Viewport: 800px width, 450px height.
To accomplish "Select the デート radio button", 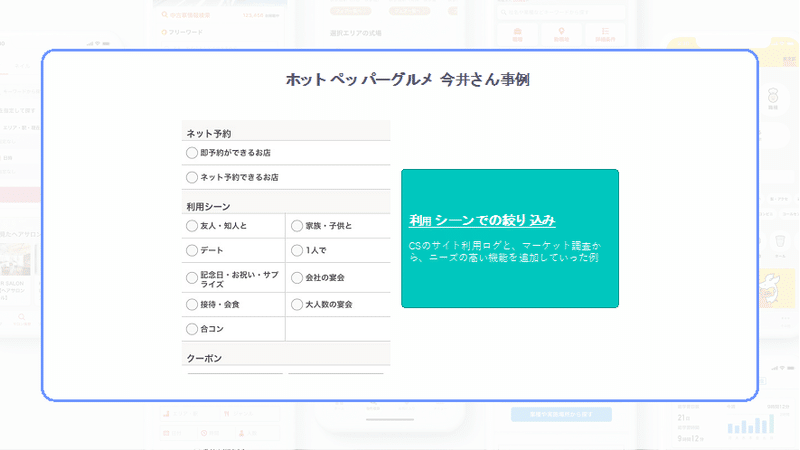I will 192,250.
